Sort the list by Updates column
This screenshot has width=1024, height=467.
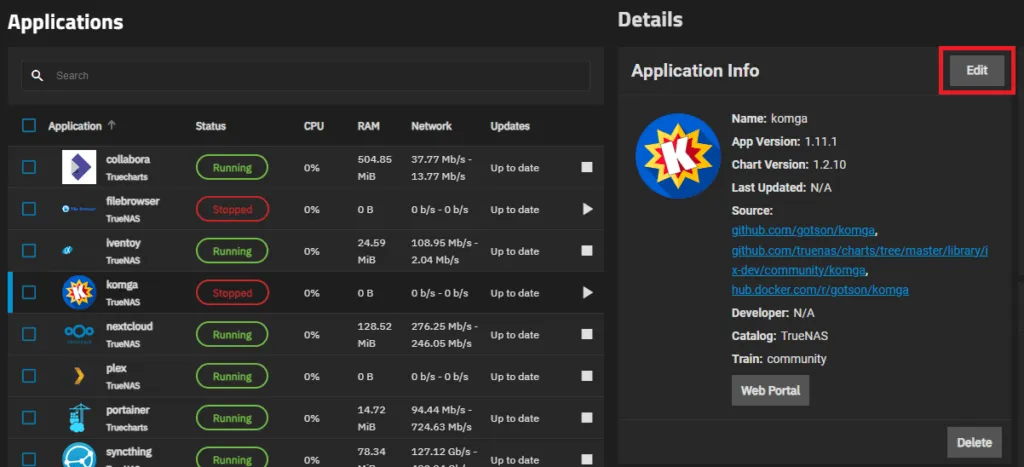click(x=509, y=126)
